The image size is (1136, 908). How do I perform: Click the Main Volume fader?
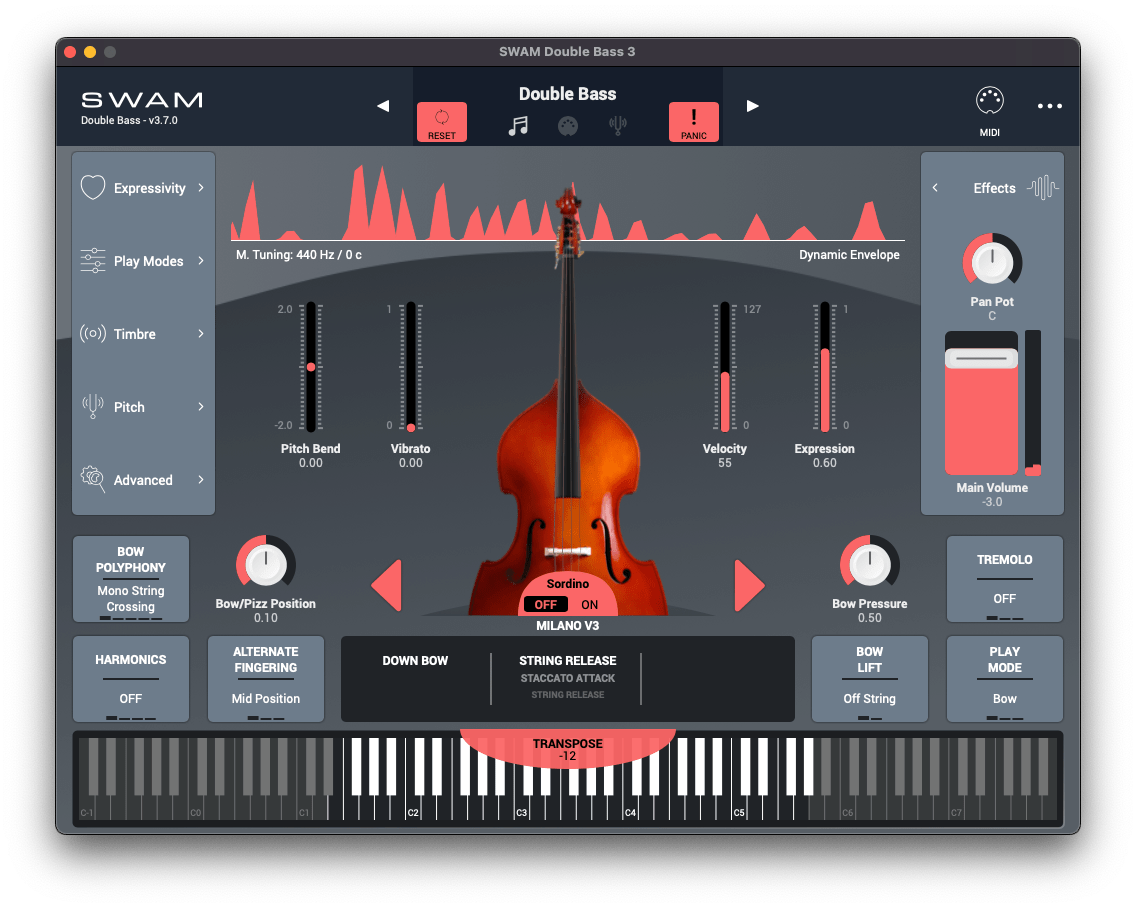(x=981, y=403)
